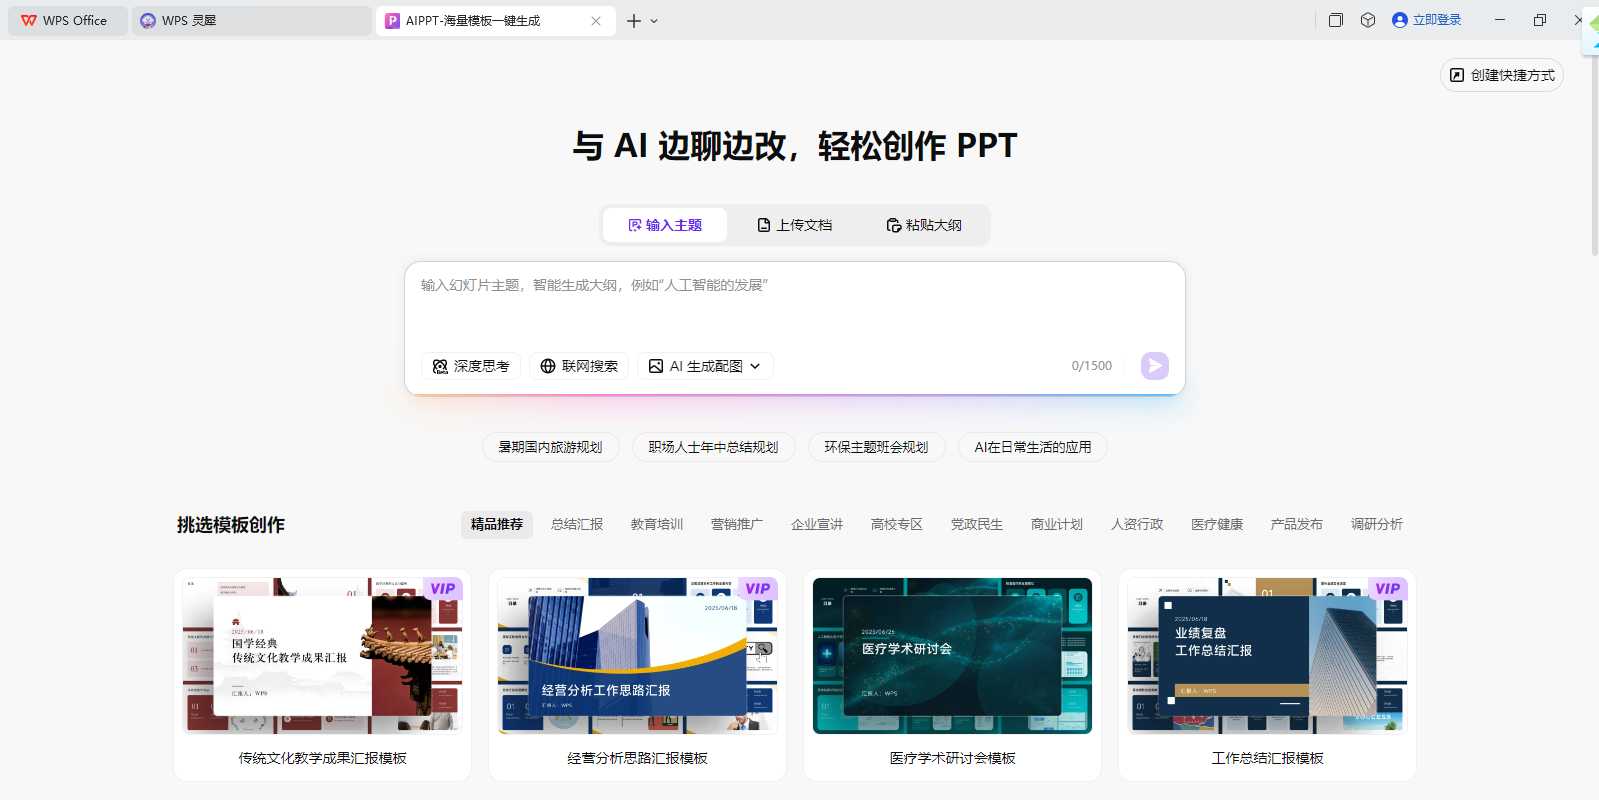Click the 挑选模板创作 heading
Screen dimensions: 1599x800
coord(231,525)
